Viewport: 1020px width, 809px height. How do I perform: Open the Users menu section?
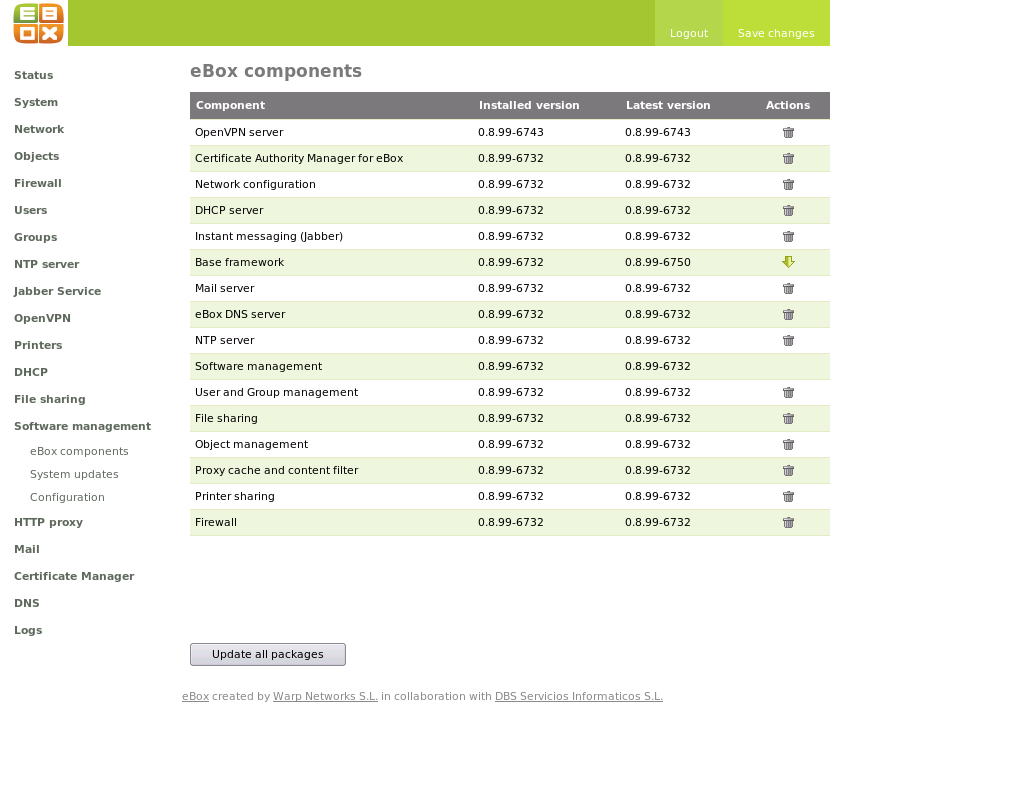[31, 210]
